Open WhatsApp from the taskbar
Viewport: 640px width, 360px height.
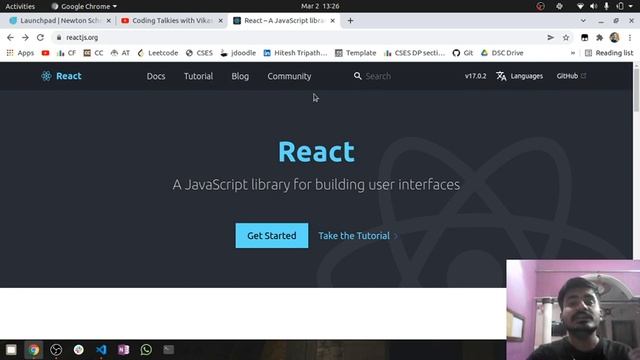point(146,350)
